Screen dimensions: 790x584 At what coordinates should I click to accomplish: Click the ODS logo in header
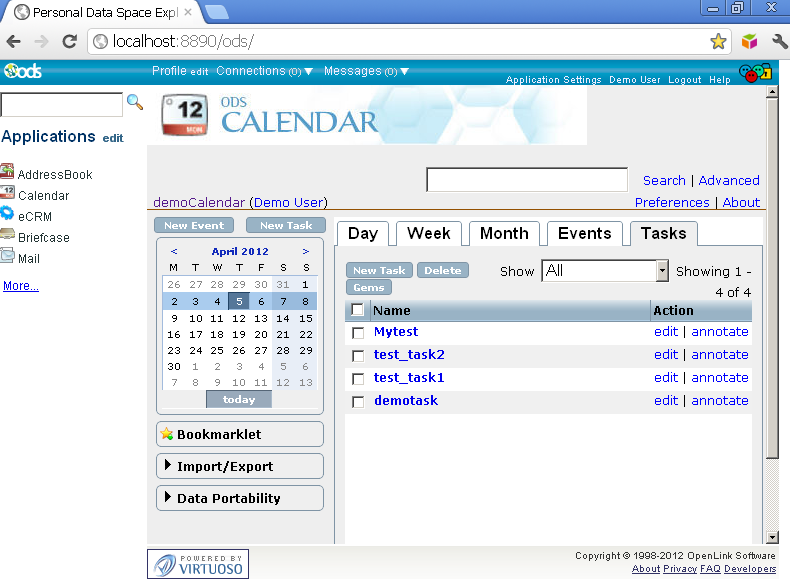point(23,71)
